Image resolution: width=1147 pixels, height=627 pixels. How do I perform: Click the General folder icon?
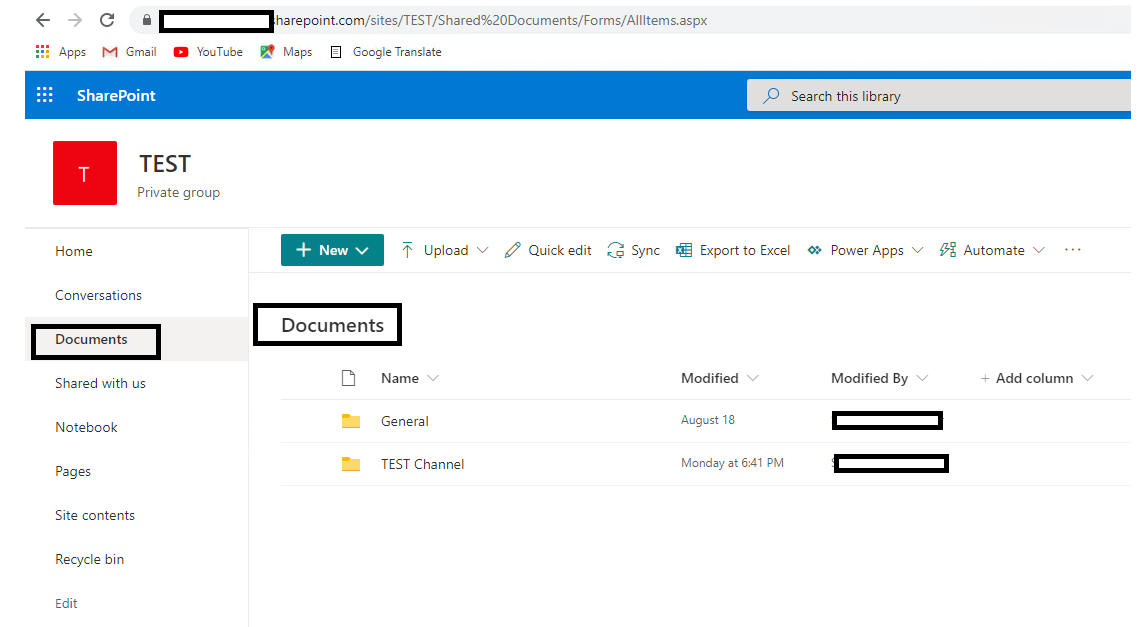click(x=351, y=421)
